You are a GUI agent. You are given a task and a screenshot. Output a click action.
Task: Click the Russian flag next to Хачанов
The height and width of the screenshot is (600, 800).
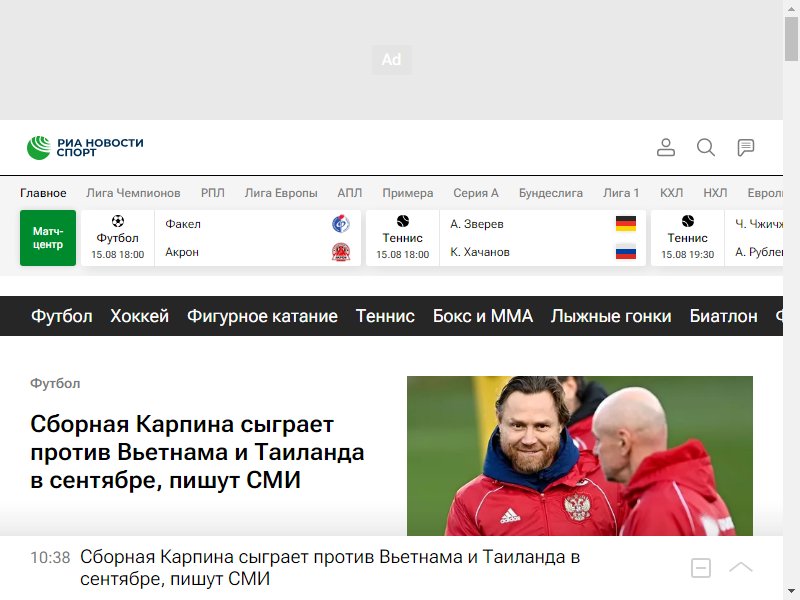(x=626, y=252)
